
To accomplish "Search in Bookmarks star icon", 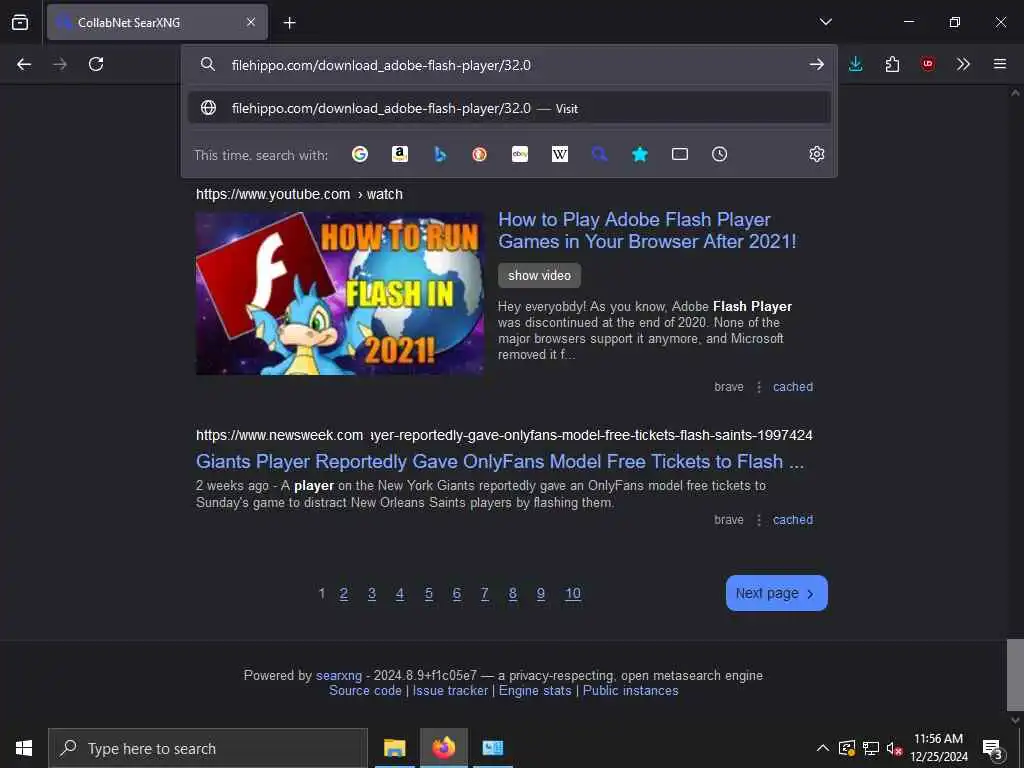I will click(x=640, y=154).
